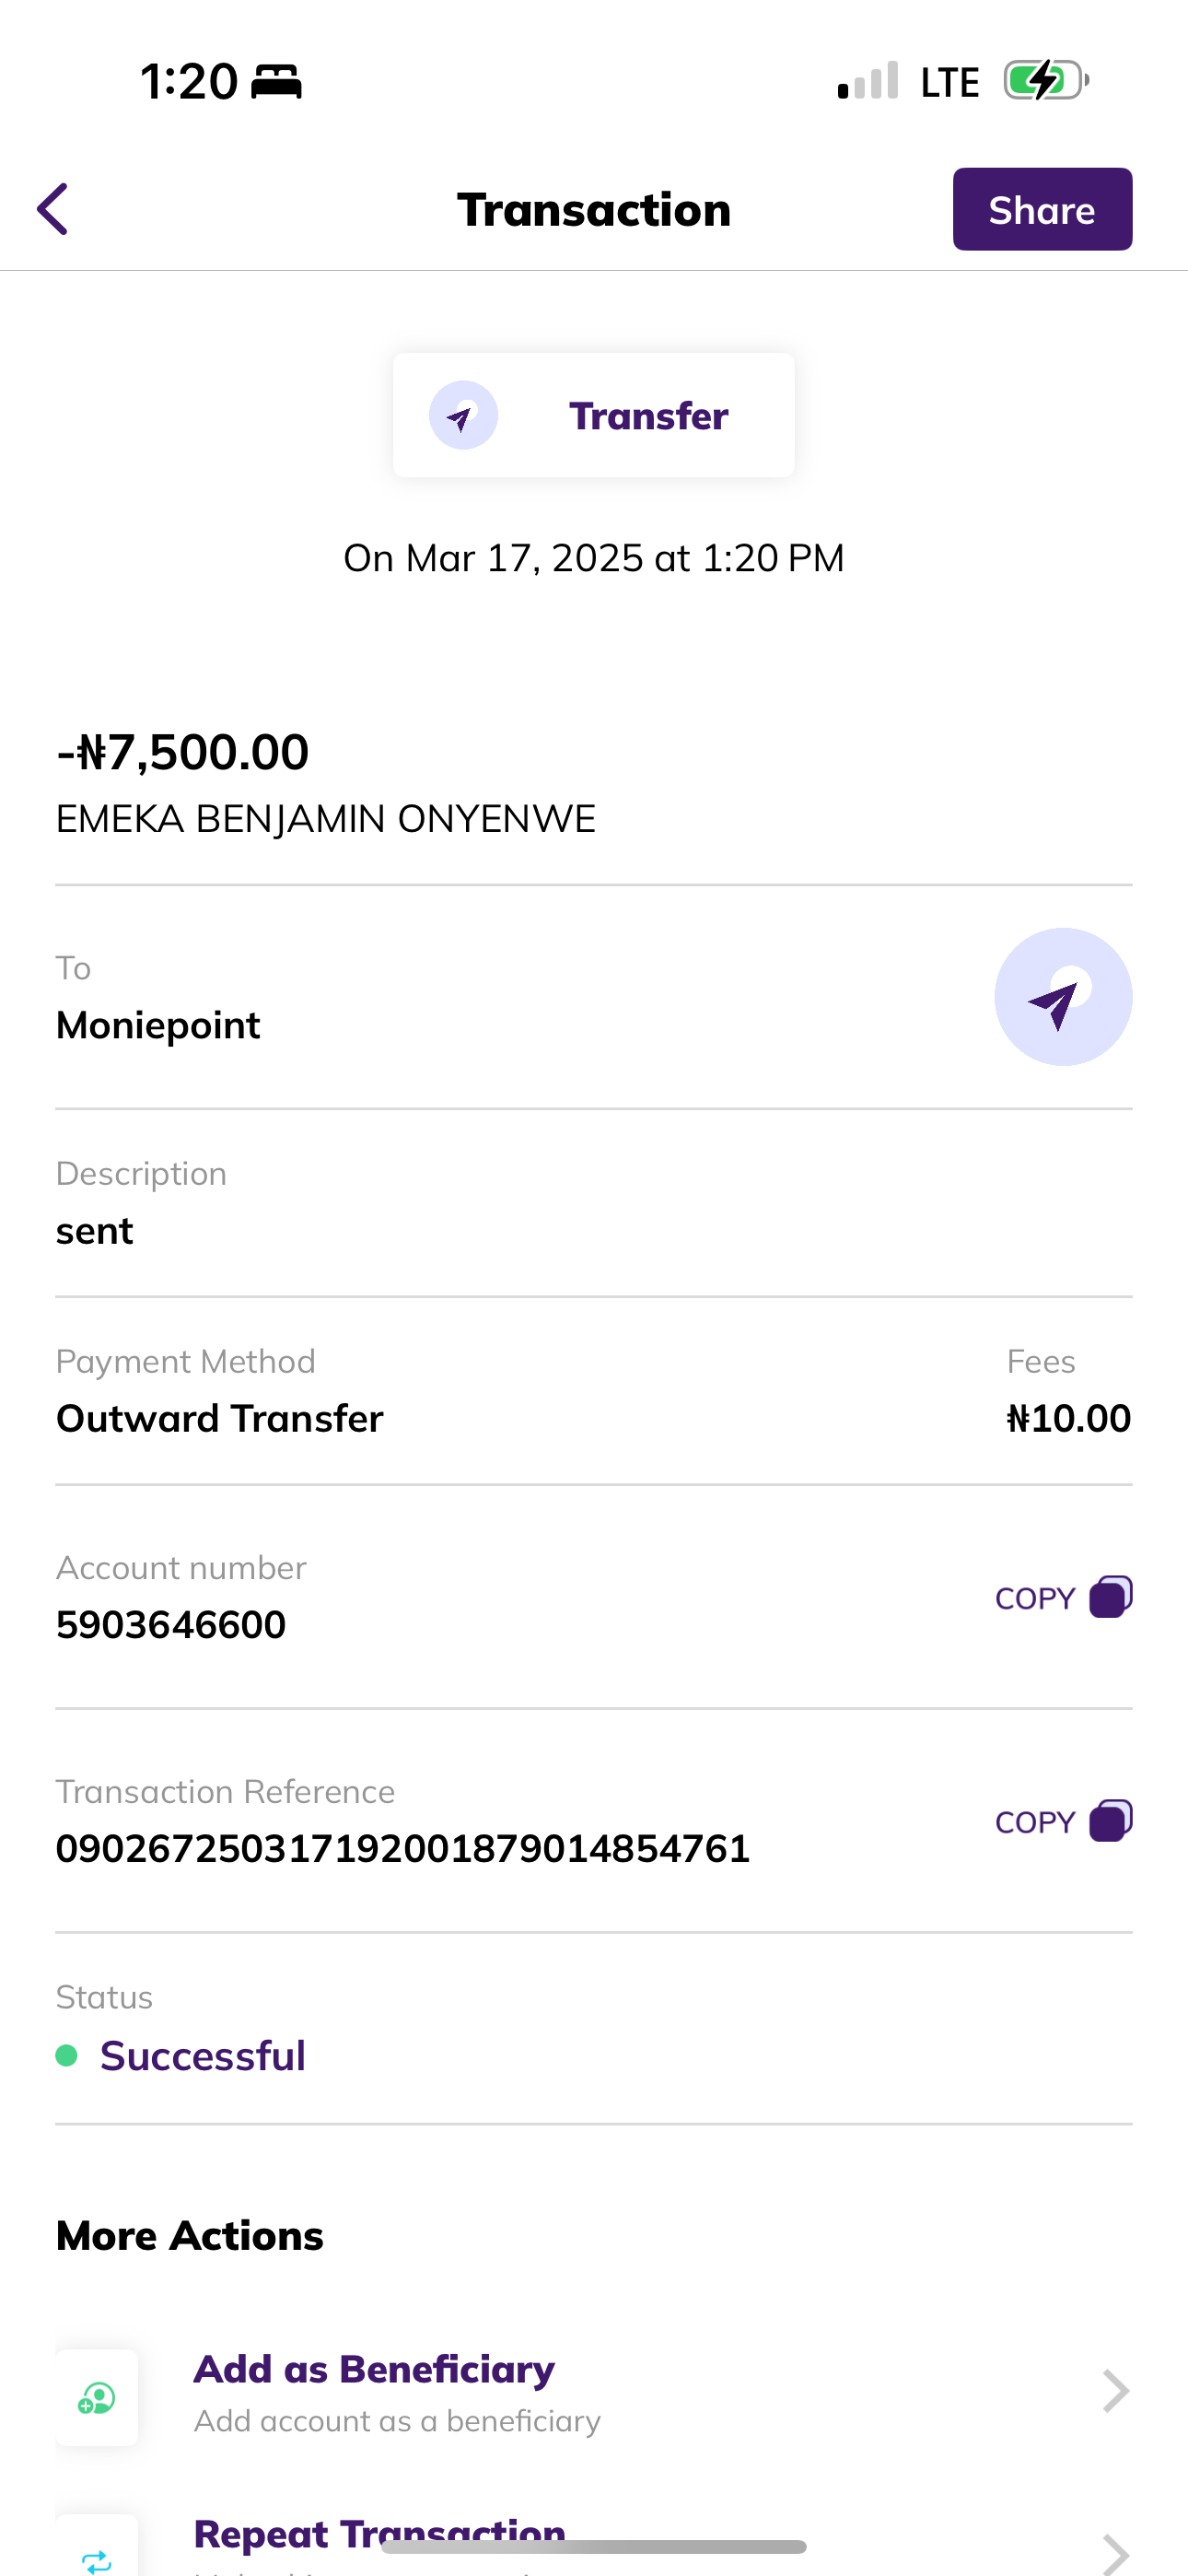The image size is (1188, 2576).
Task: Select the Add as Beneficiary option
Action: coord(374,2370)
